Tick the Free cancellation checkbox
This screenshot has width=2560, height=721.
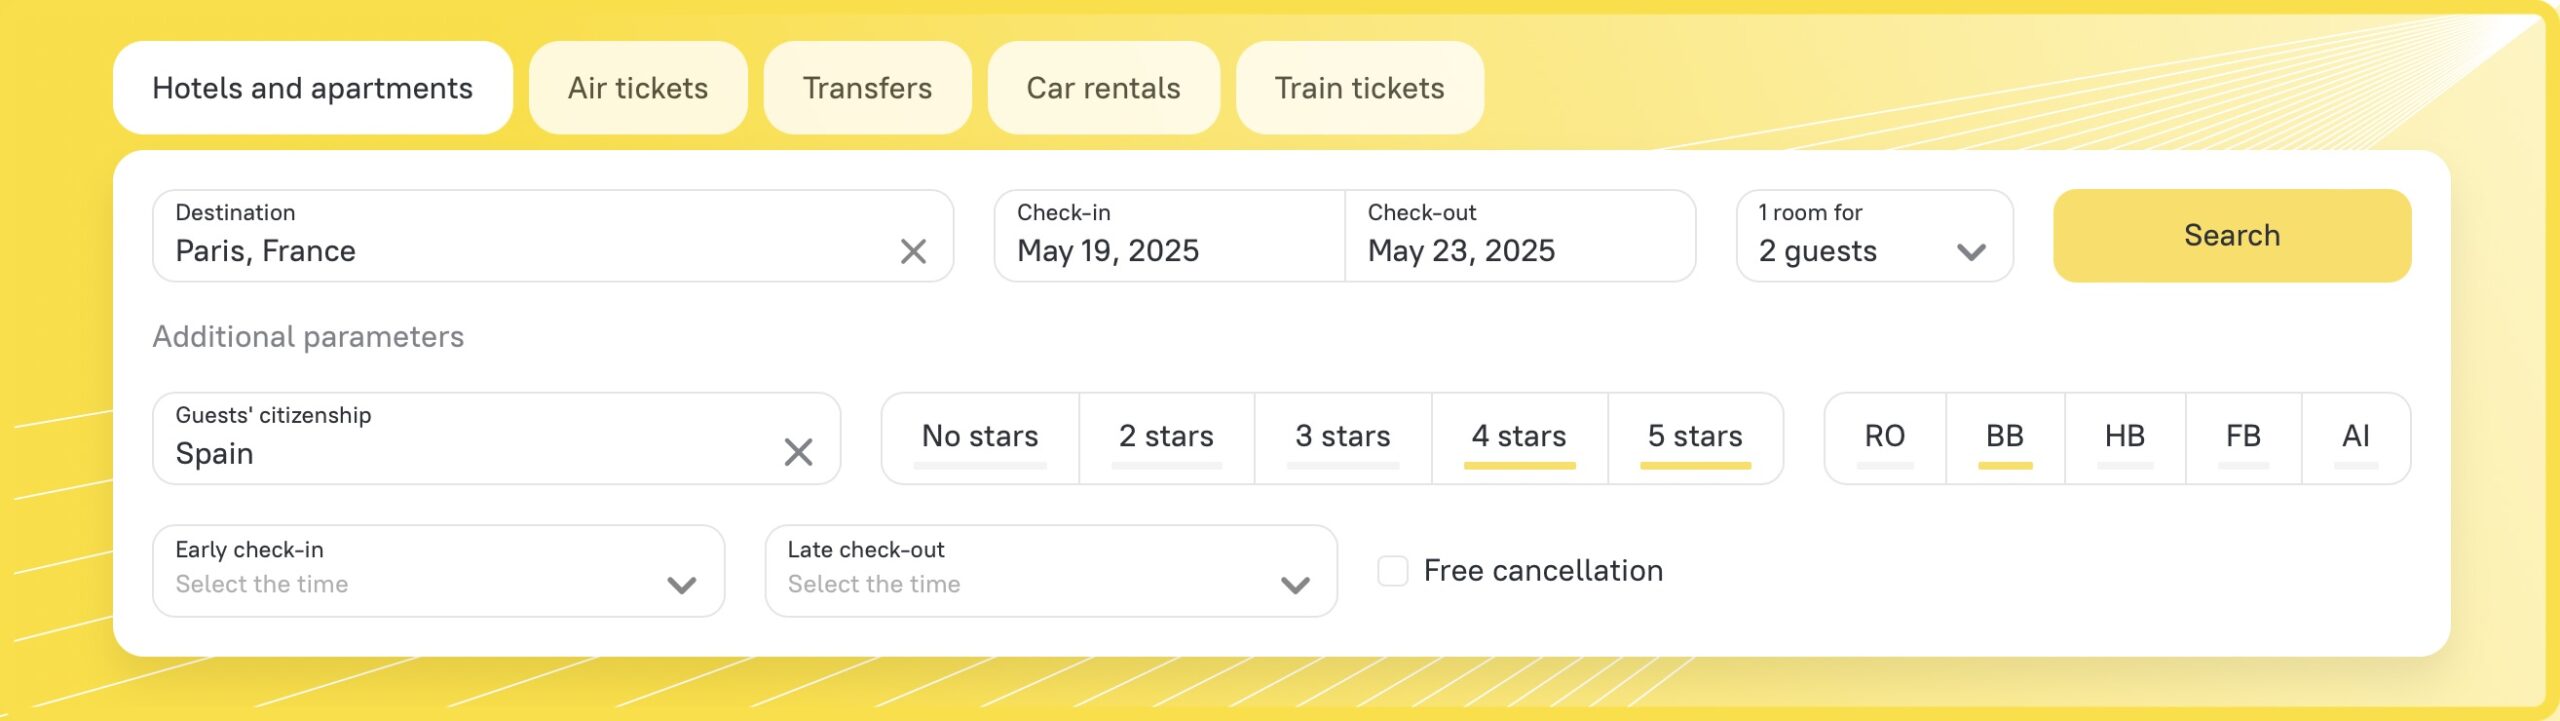coord(1393,571)
